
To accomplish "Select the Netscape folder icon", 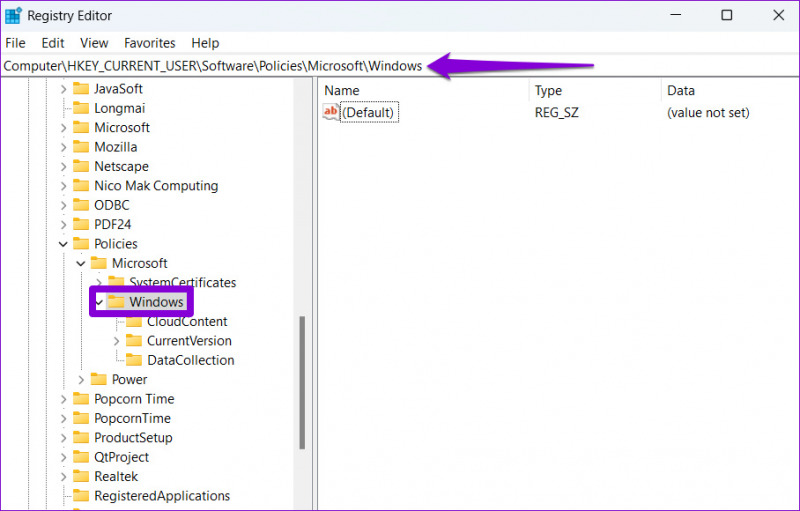I will pos(81,166).
